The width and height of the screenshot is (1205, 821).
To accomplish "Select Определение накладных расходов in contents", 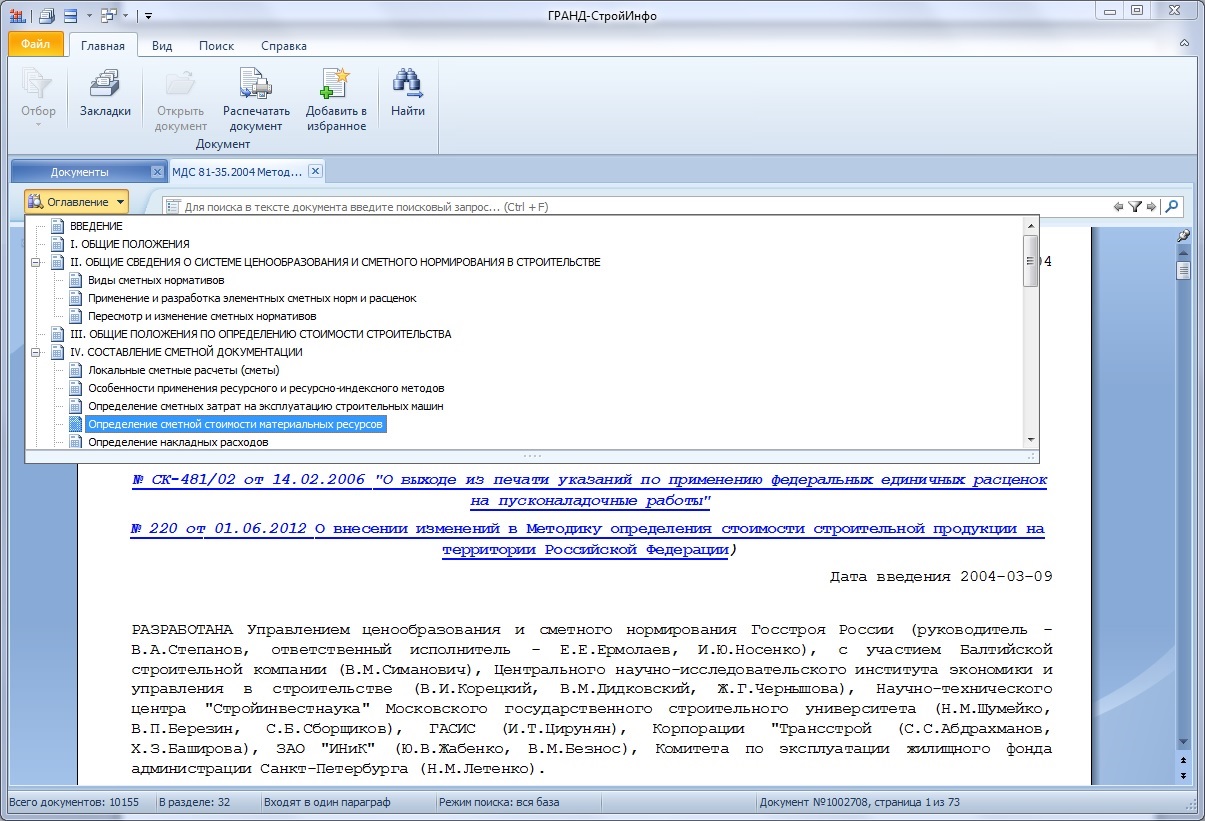I will pyautogui.click(x=178, y=442).
